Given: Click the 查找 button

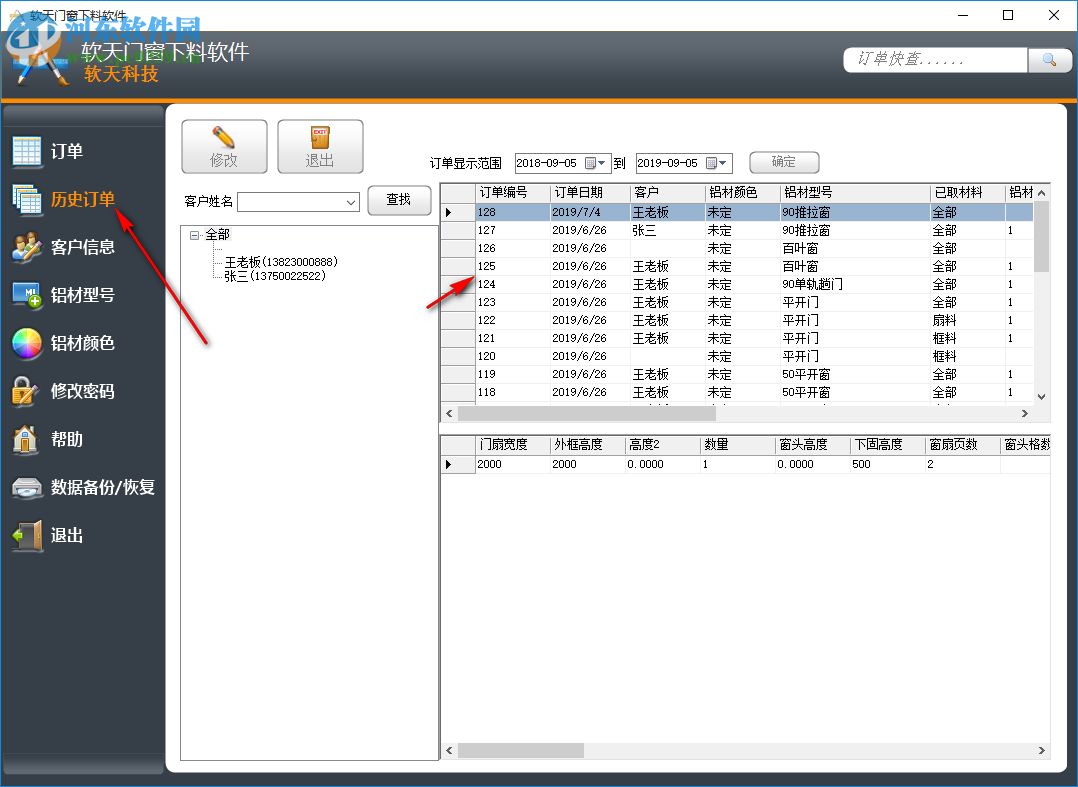Looking at the screenshot, I should [x=399, y=200].
